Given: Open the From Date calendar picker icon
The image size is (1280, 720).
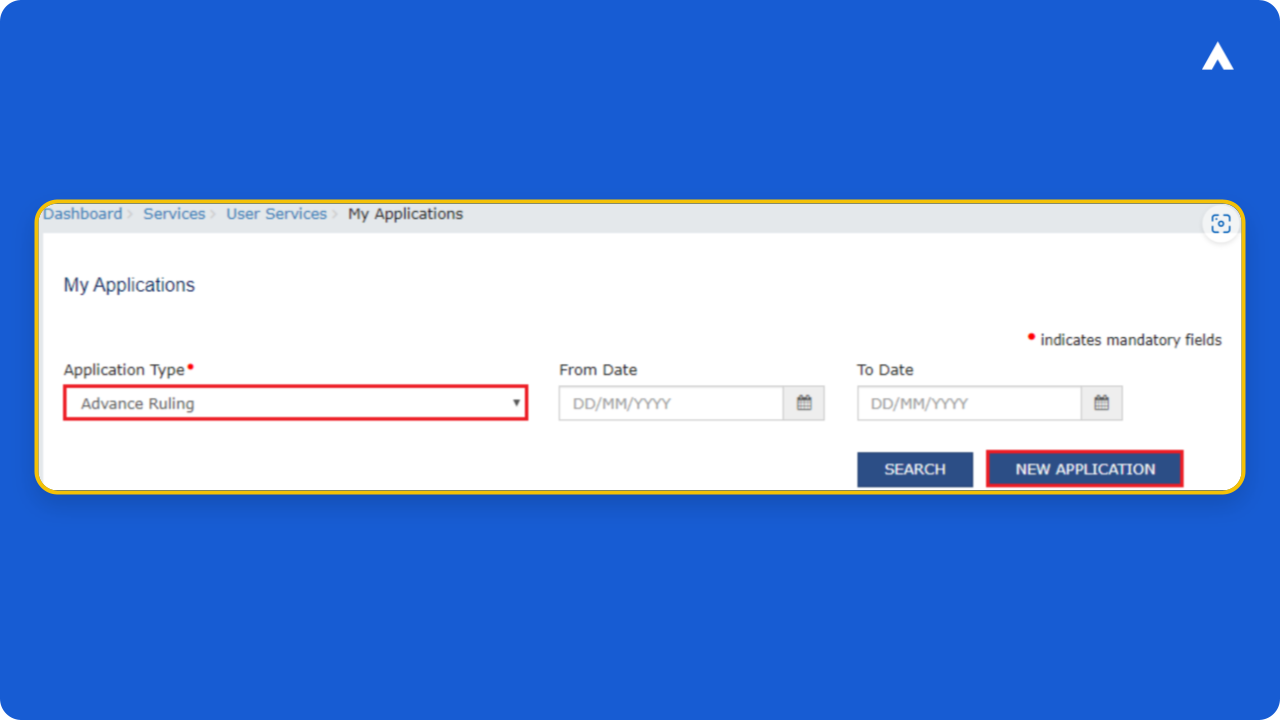Looking at the screenshot, I should point(804,404).
